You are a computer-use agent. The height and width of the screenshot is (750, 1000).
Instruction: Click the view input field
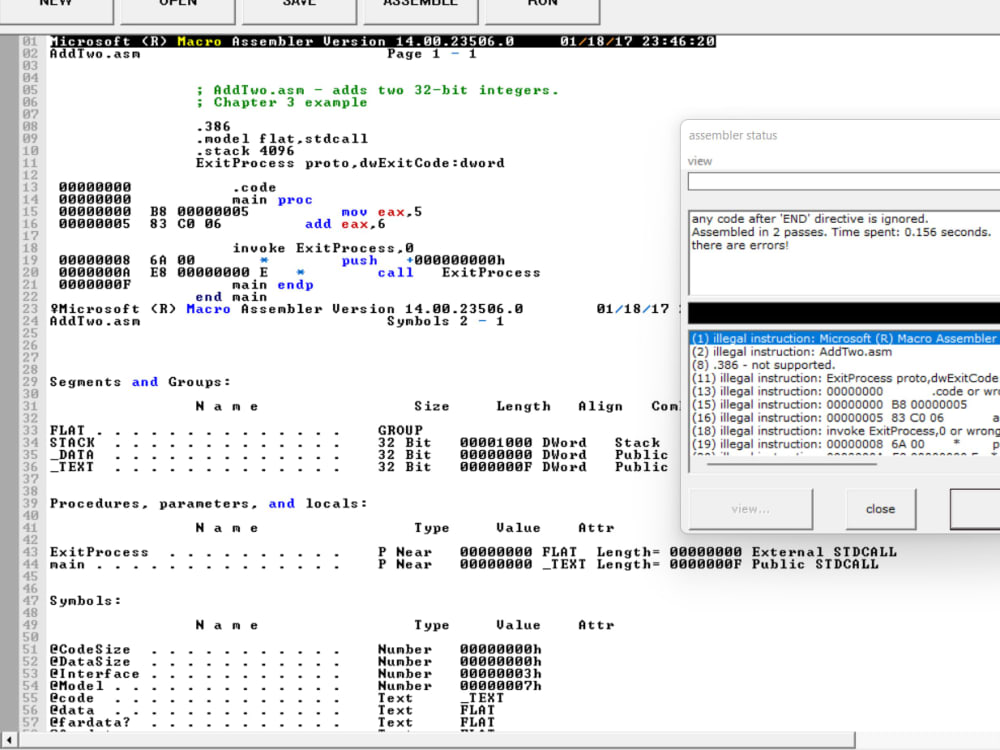coord(844,182)
